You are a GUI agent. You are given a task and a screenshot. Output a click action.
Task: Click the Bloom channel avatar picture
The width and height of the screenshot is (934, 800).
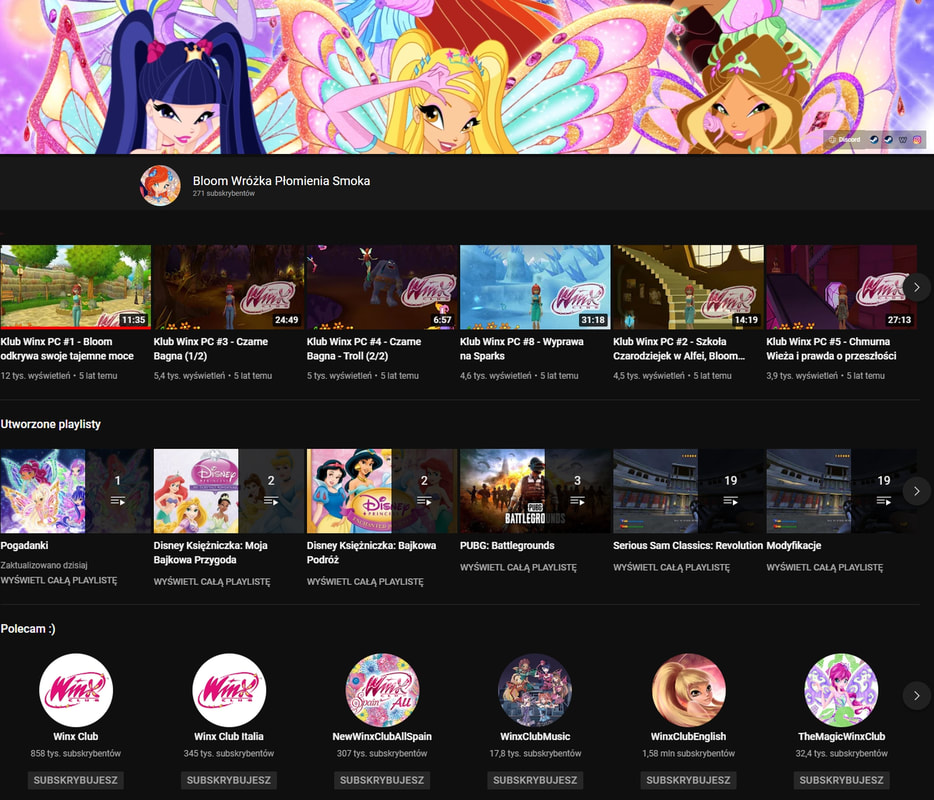point(160,185)
